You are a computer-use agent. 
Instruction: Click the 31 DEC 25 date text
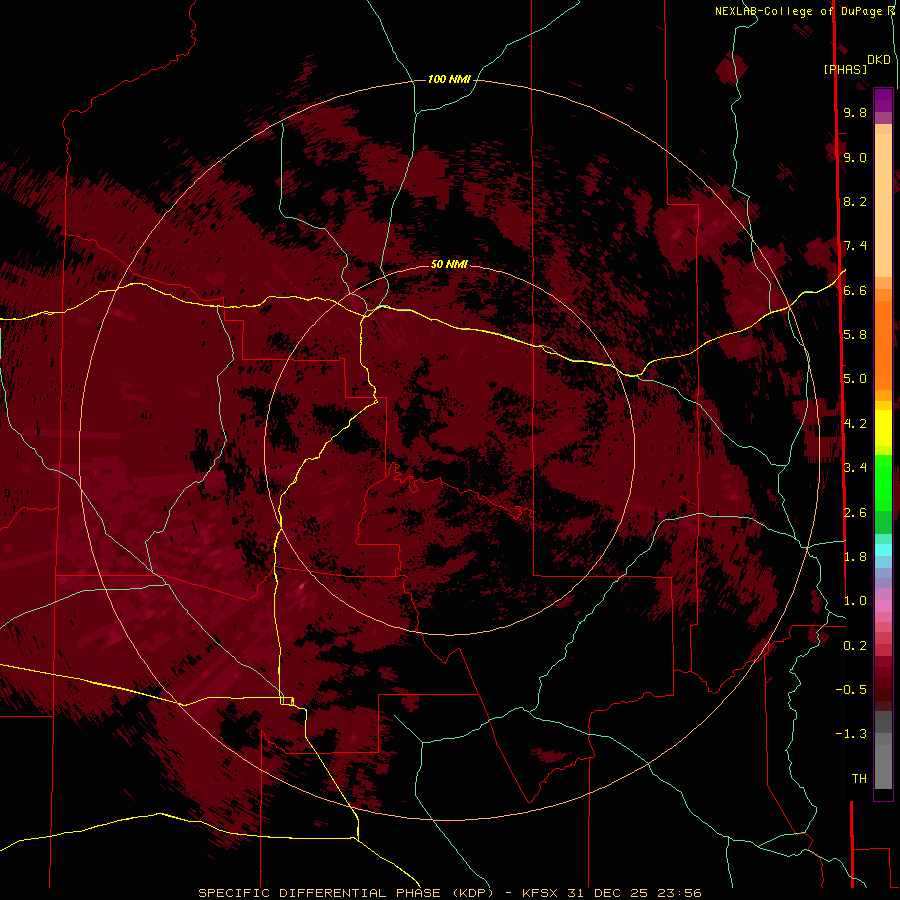click(x=607, y=893)
